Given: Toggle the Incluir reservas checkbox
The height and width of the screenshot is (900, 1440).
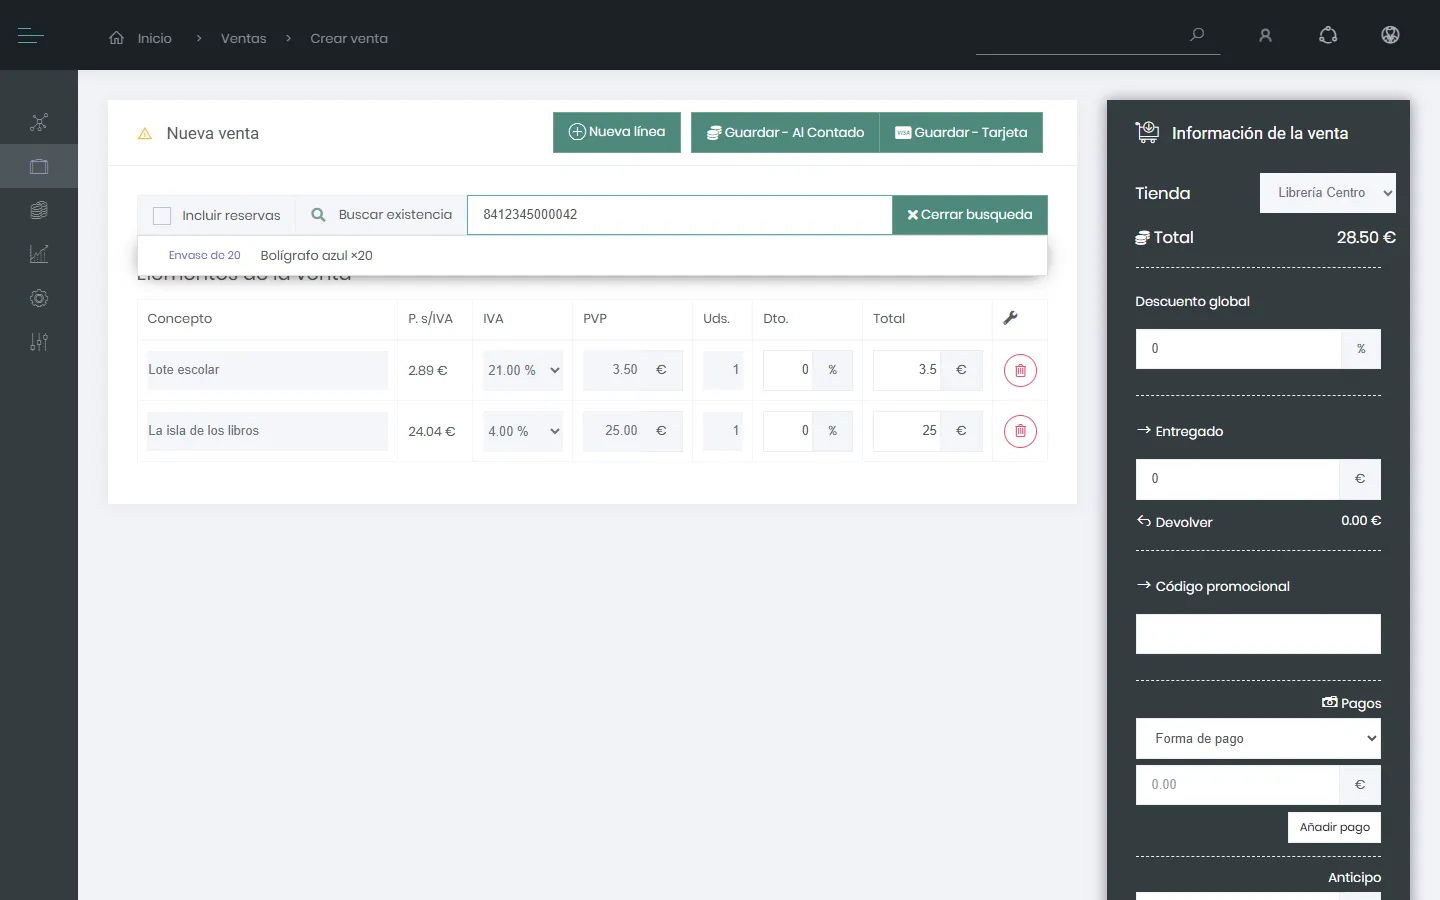Looking at the screenshot, I should (162, 215).
